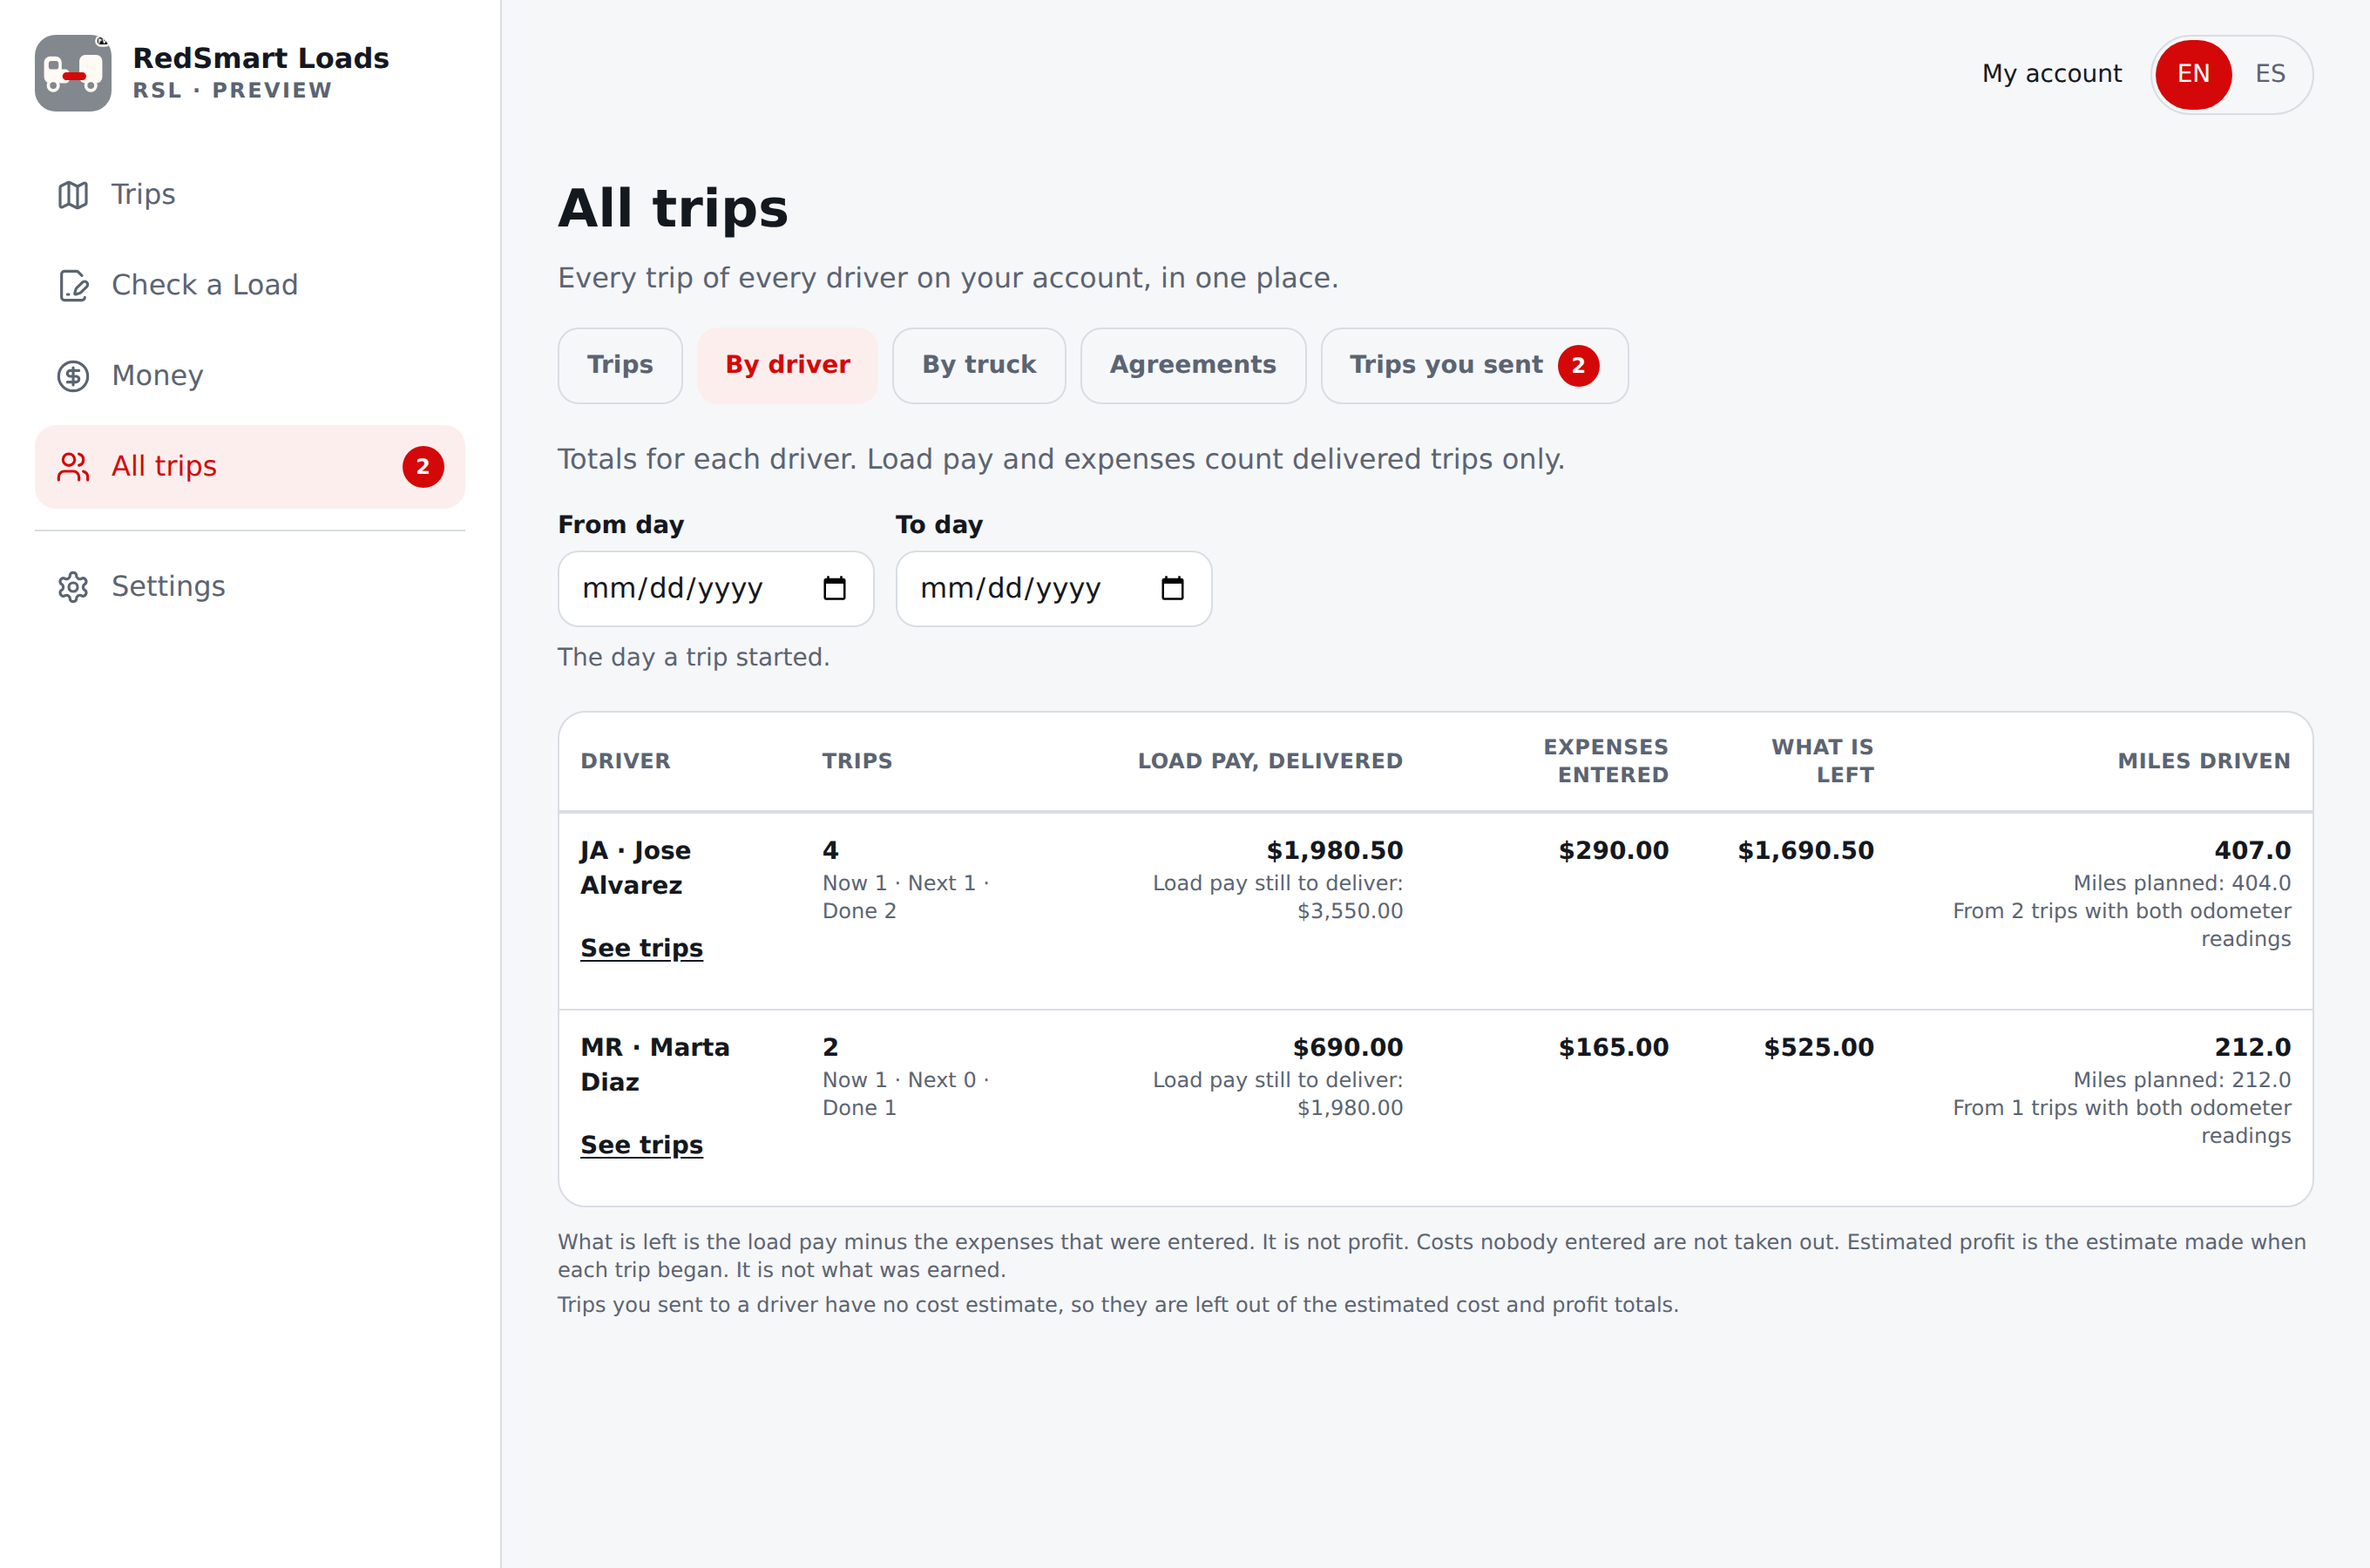Click the Money dollar-circle icon

pyautogui.click(x=73, y=376)
